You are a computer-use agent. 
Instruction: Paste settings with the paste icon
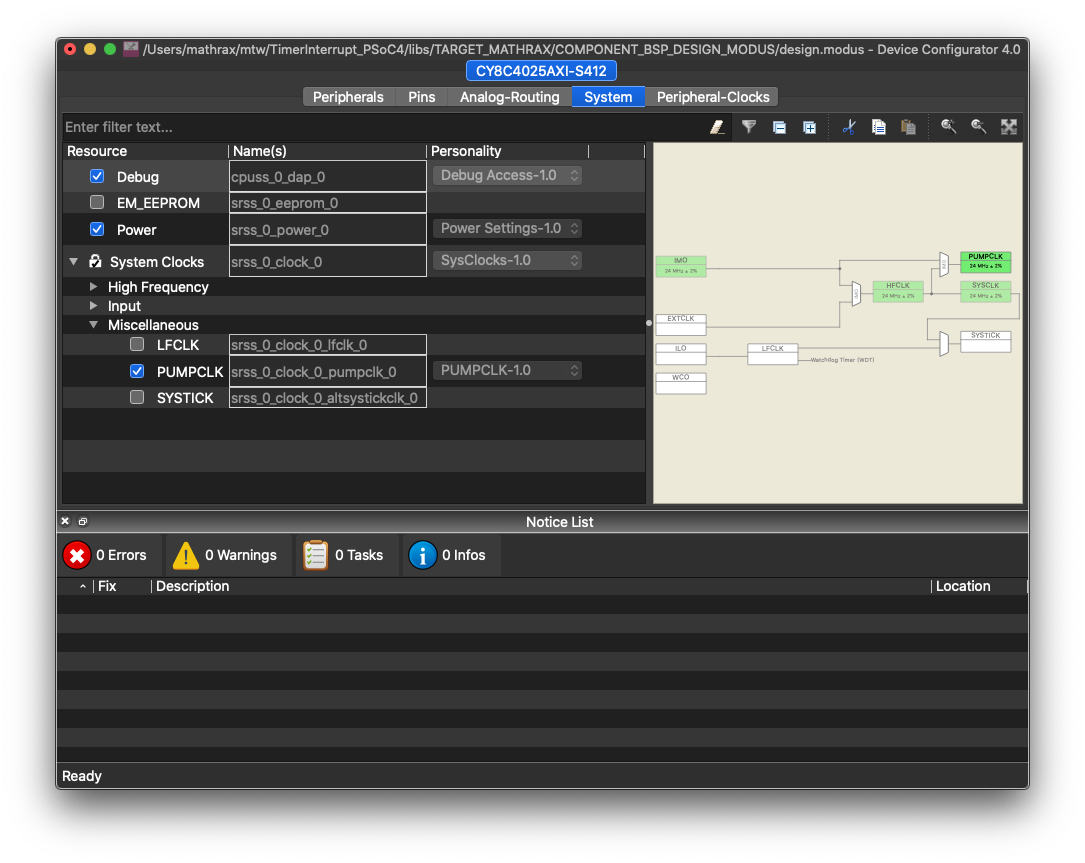(x=908, y=127)
